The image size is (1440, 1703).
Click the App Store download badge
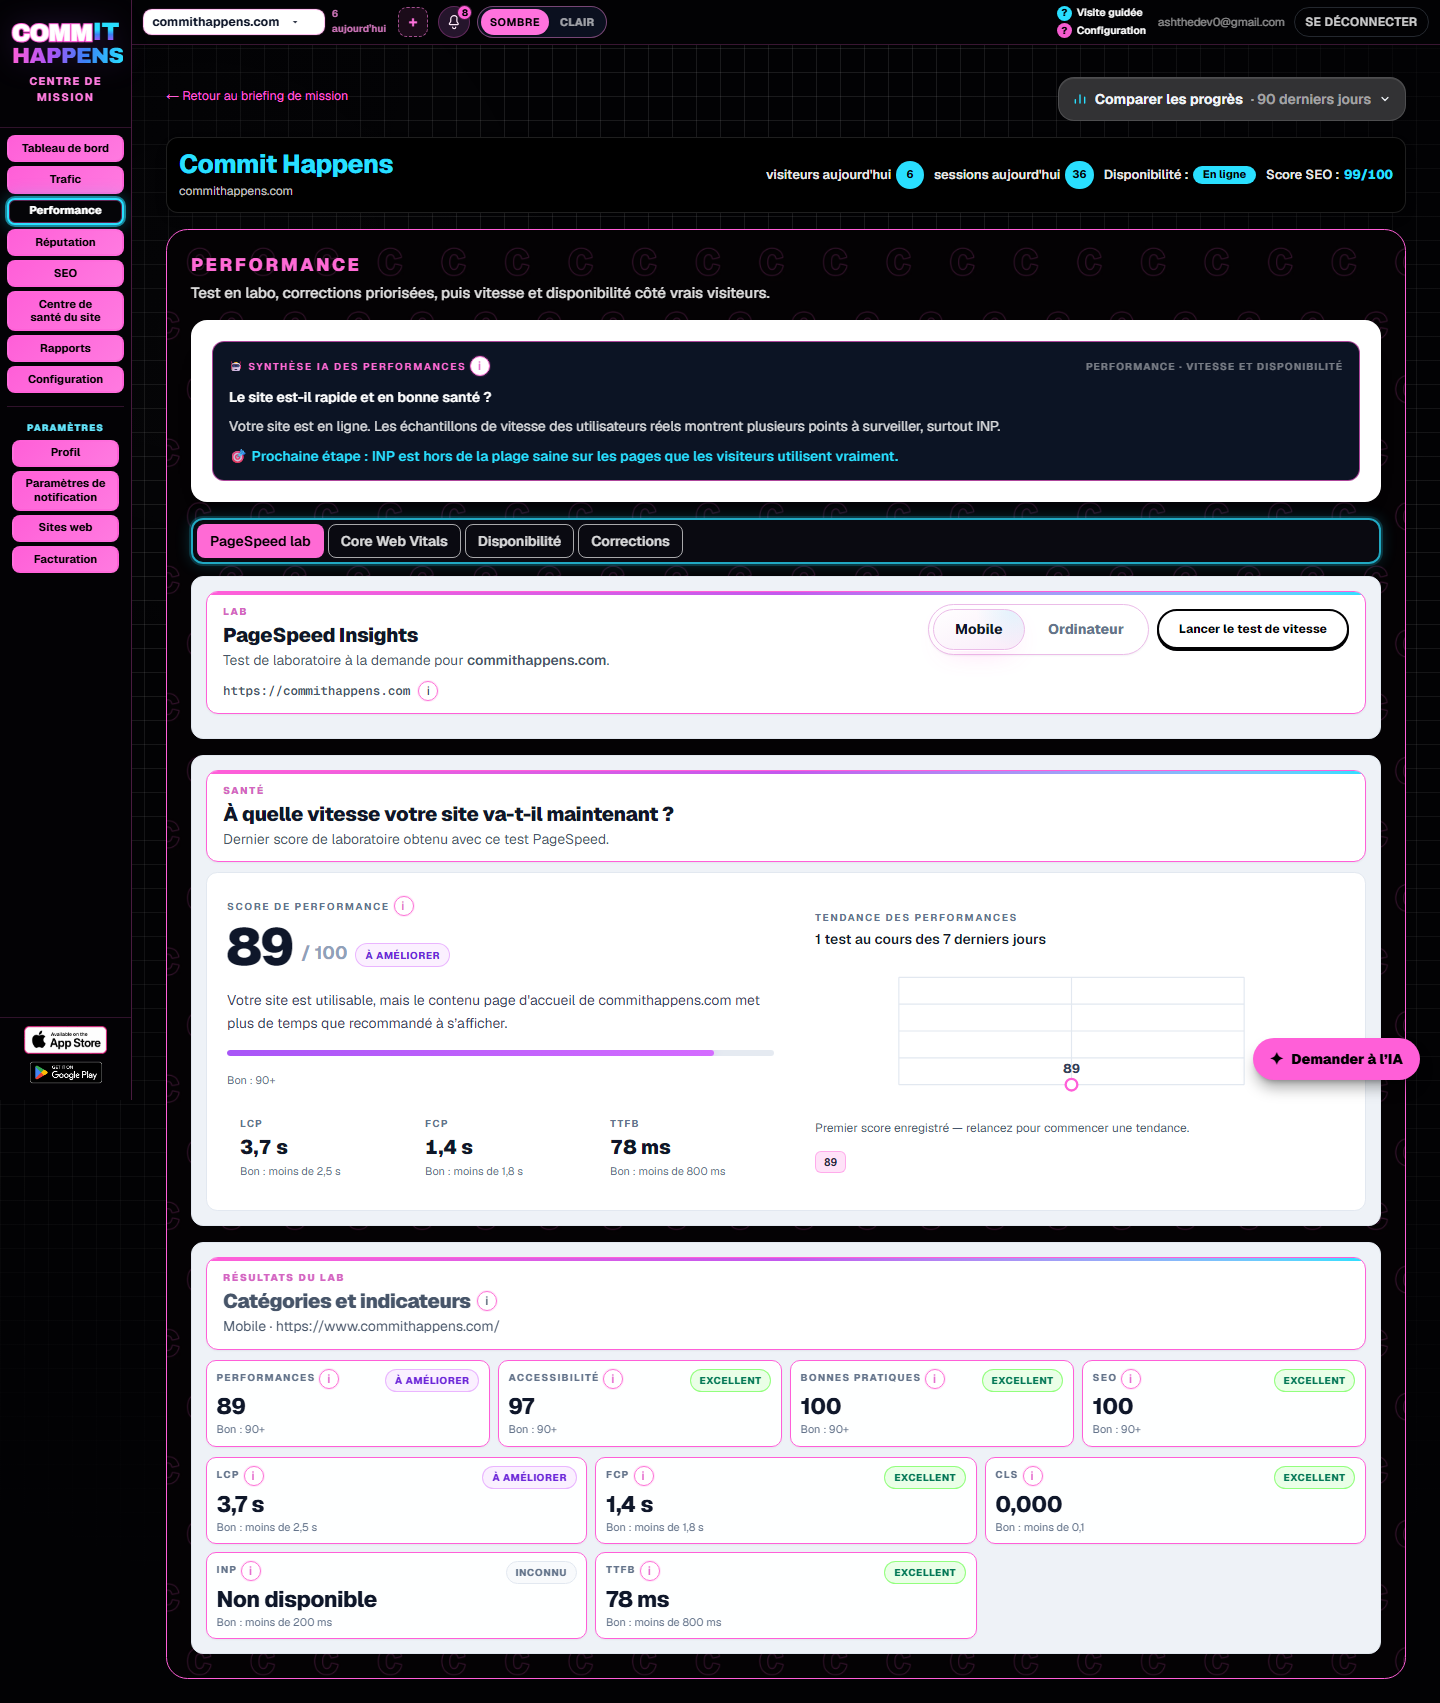[66, 1040]
